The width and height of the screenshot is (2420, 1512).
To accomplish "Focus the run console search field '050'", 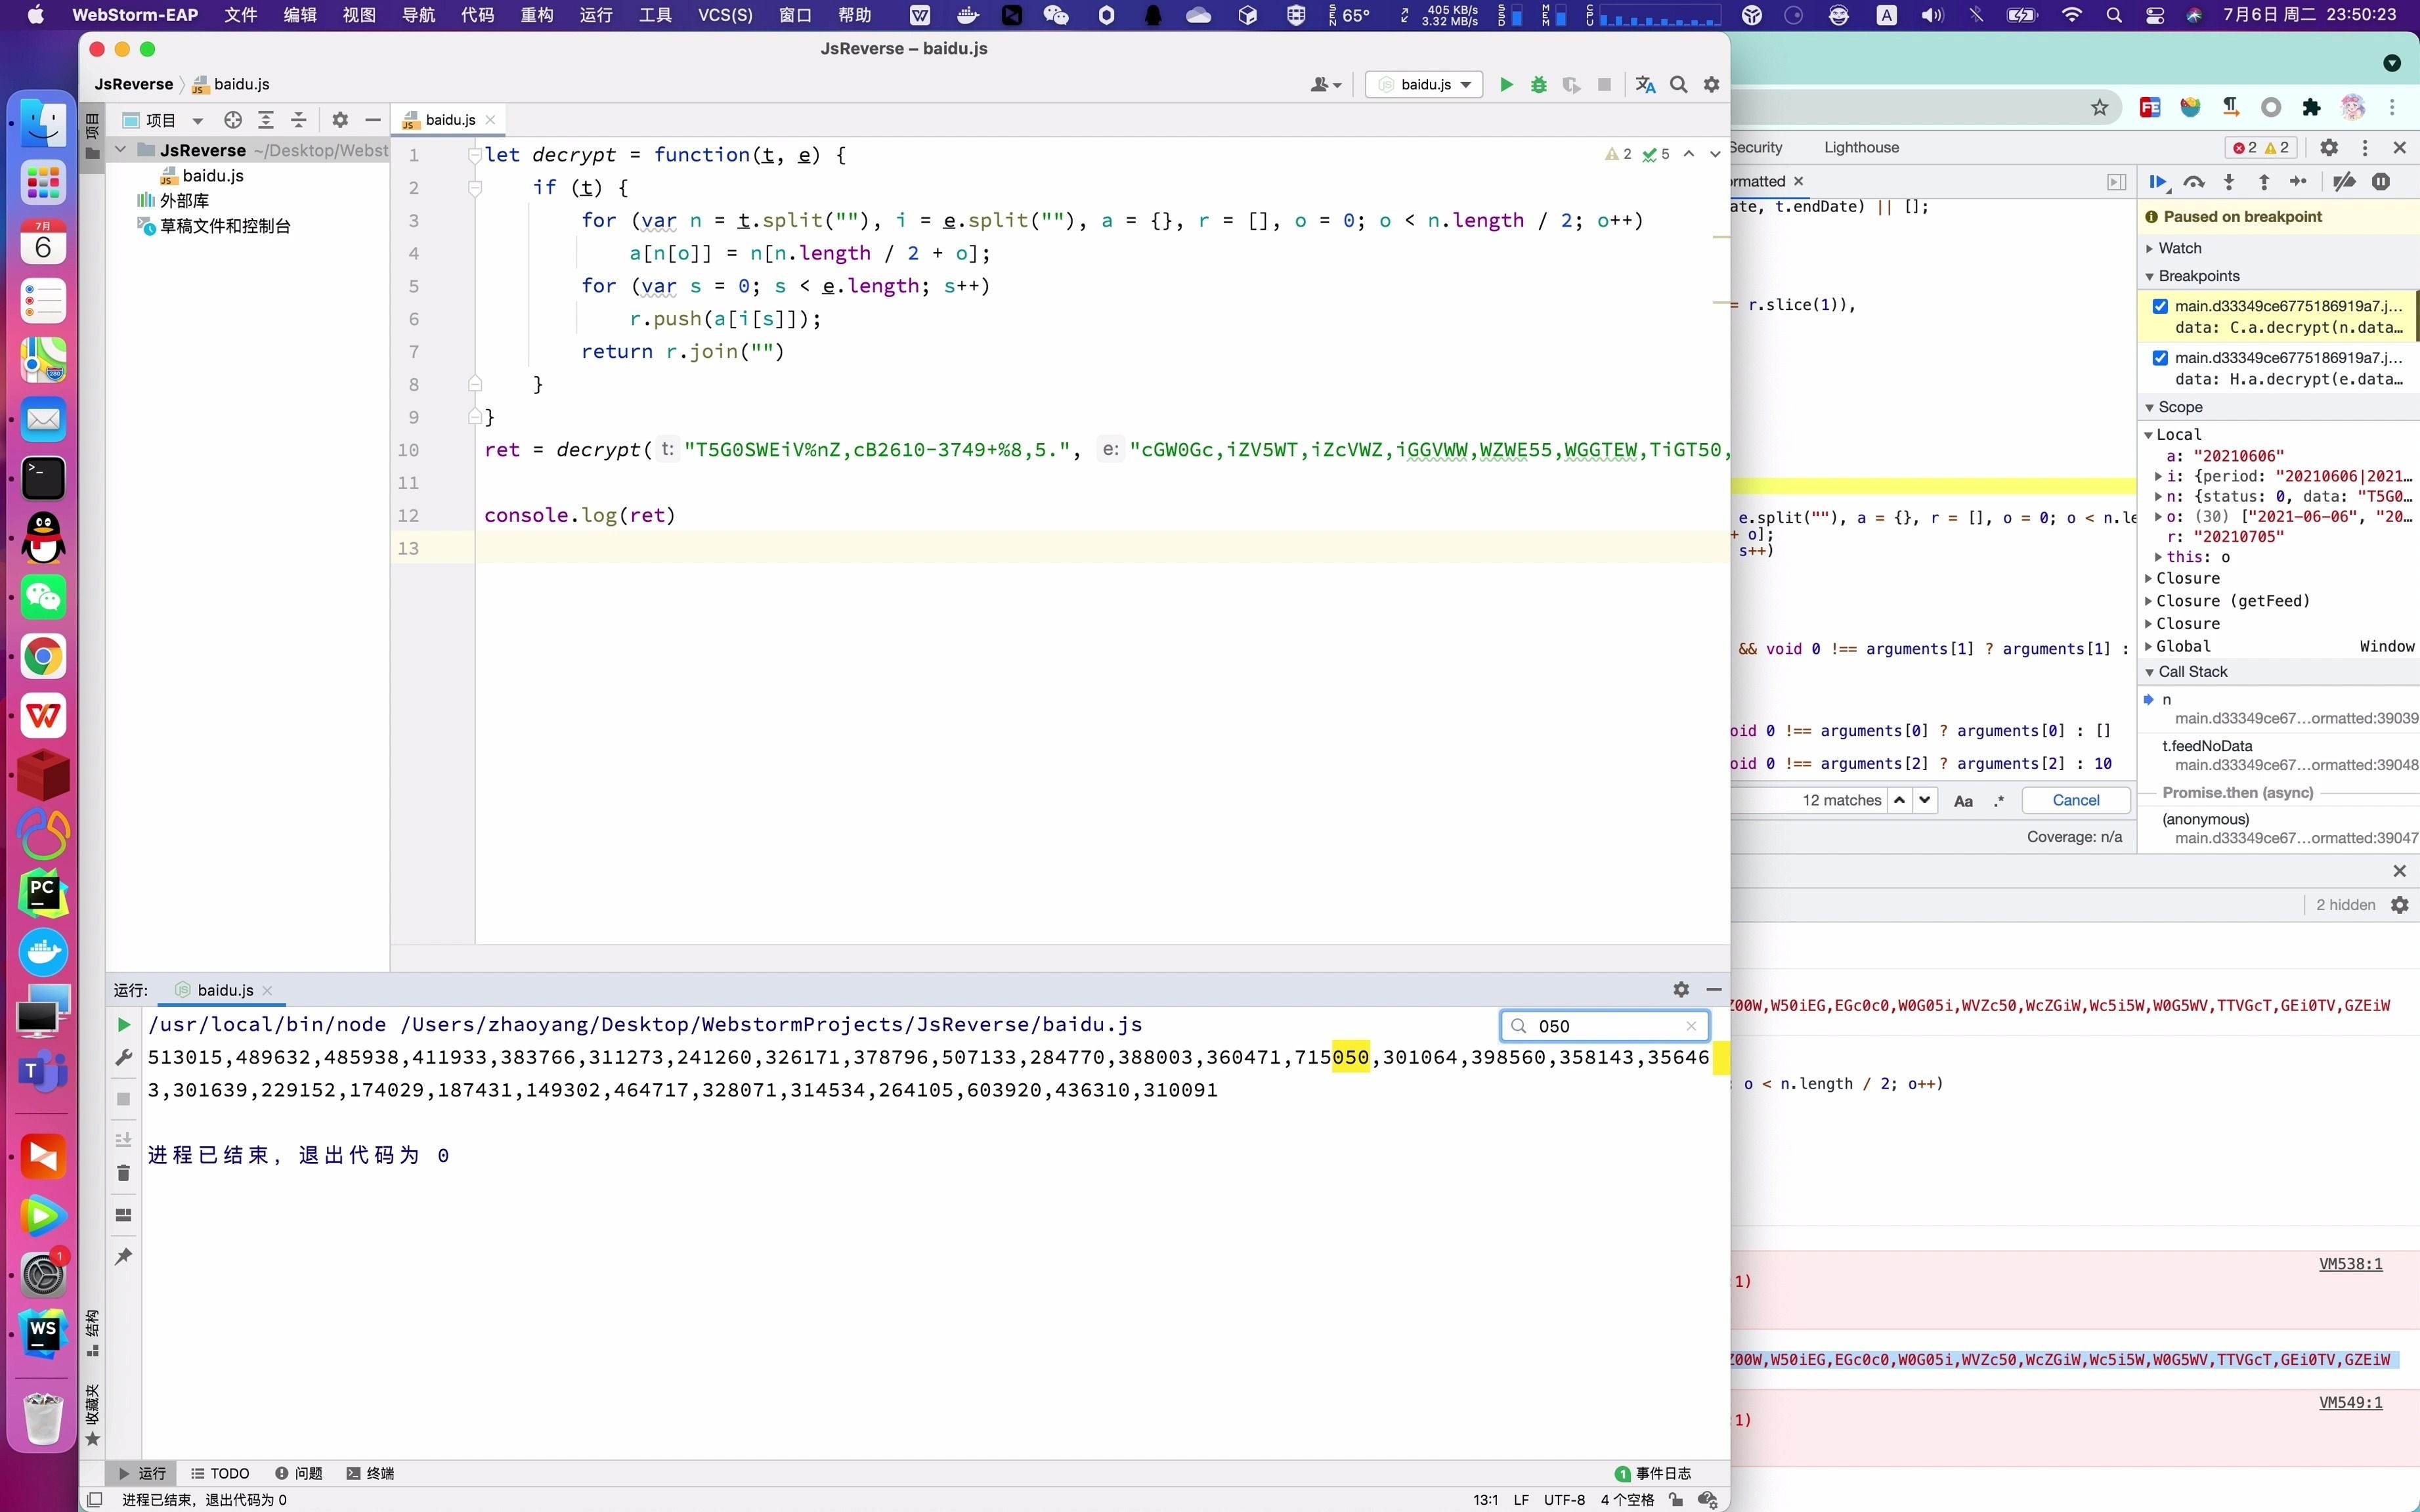I will 1604,1026.
